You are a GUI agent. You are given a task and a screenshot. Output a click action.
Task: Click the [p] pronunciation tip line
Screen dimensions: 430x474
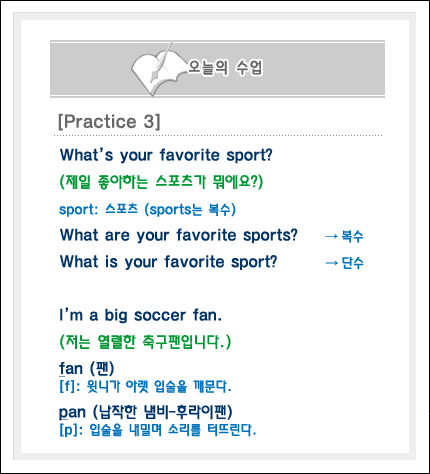tap(158, 430)
